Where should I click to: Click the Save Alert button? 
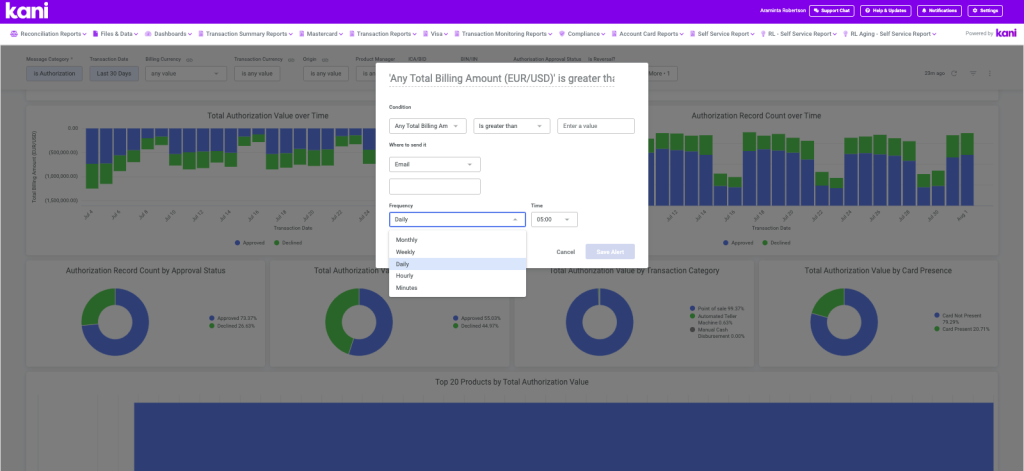(609, 252)
